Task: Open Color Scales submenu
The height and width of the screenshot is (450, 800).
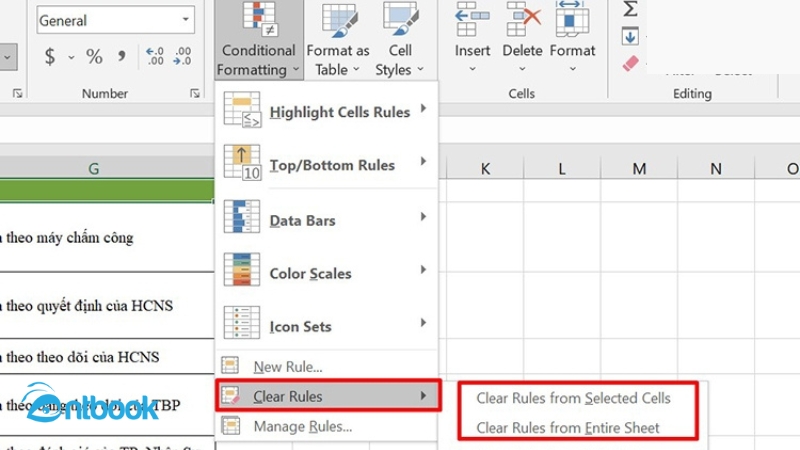Action: (x=327, y=271)
